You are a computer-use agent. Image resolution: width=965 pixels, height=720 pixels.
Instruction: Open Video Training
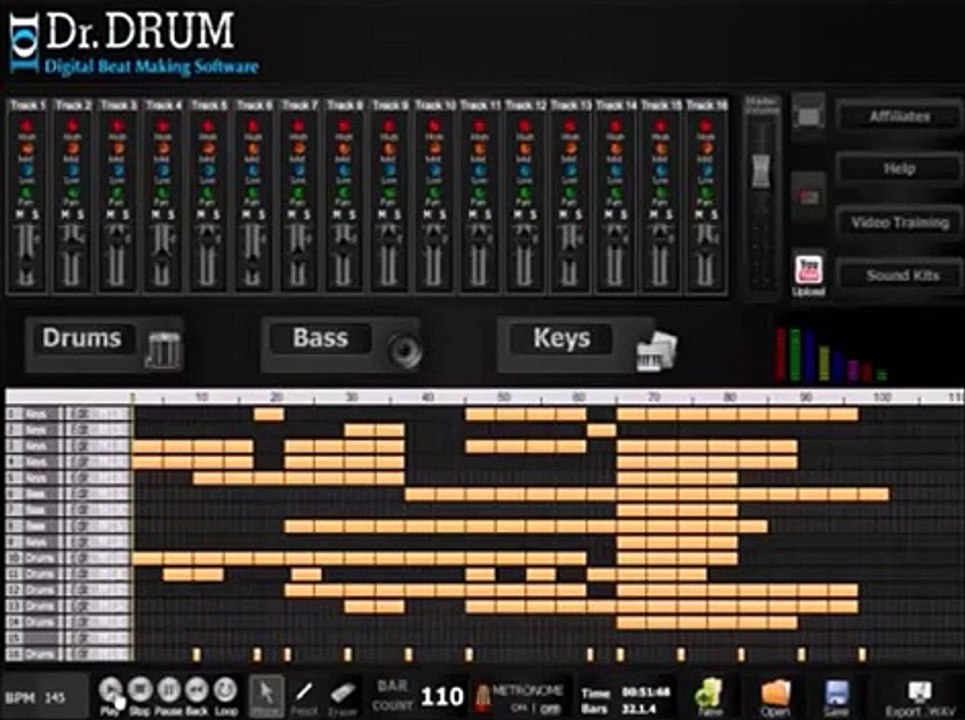pyautogui.click(x=899, y=222)
